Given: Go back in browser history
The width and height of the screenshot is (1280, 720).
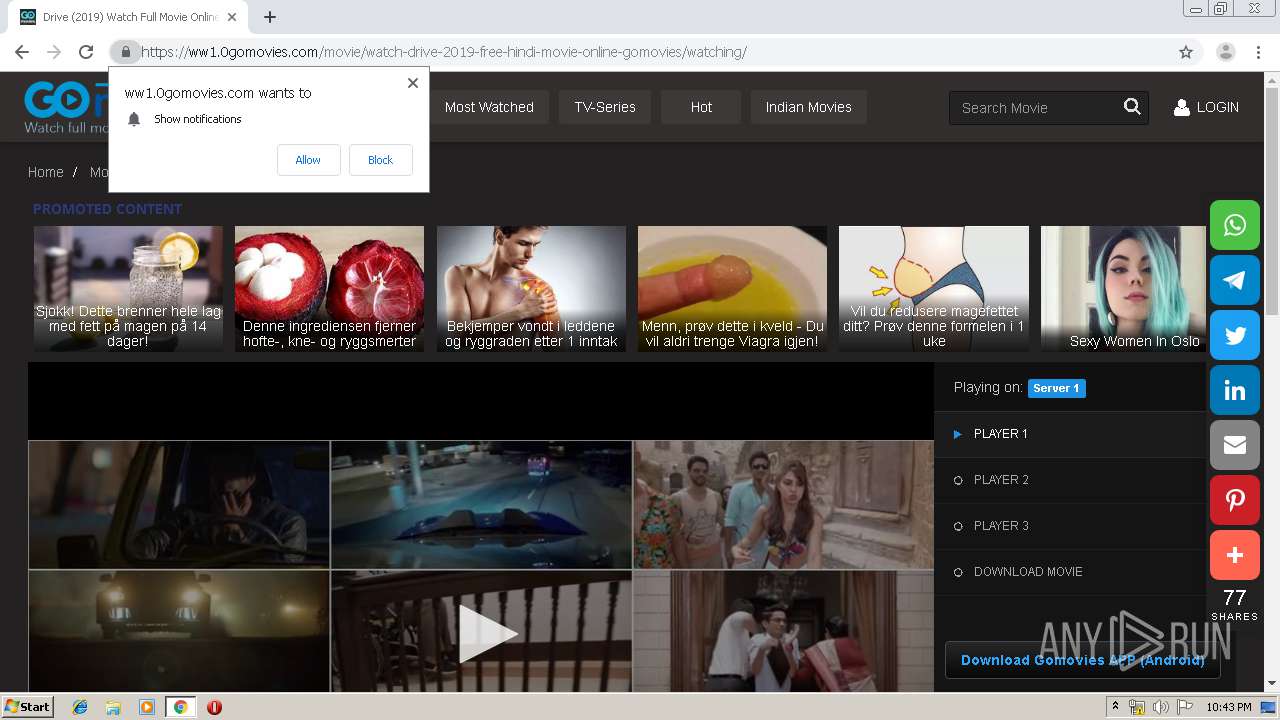Looking at the screenshot, I should tap(22, 52).
